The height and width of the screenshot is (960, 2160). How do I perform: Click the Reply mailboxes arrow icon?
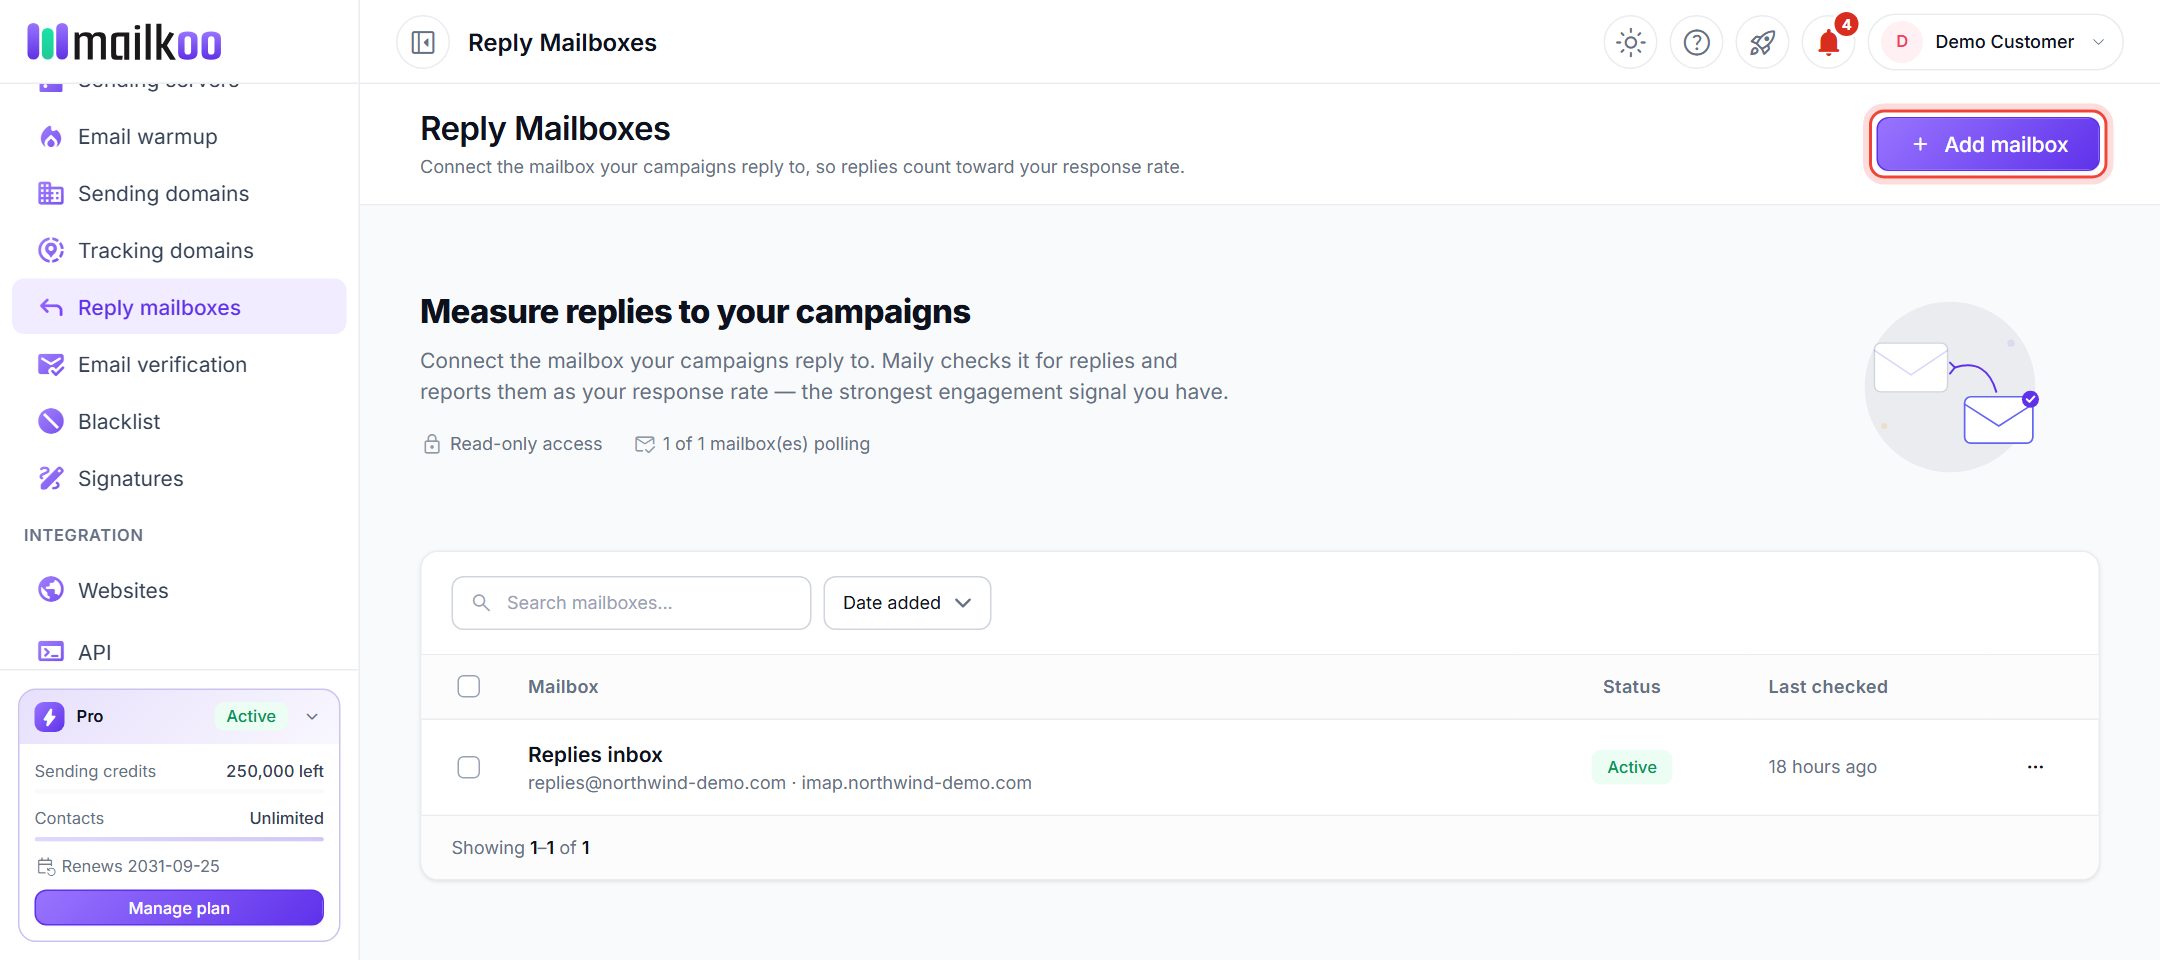coord(51,308)
